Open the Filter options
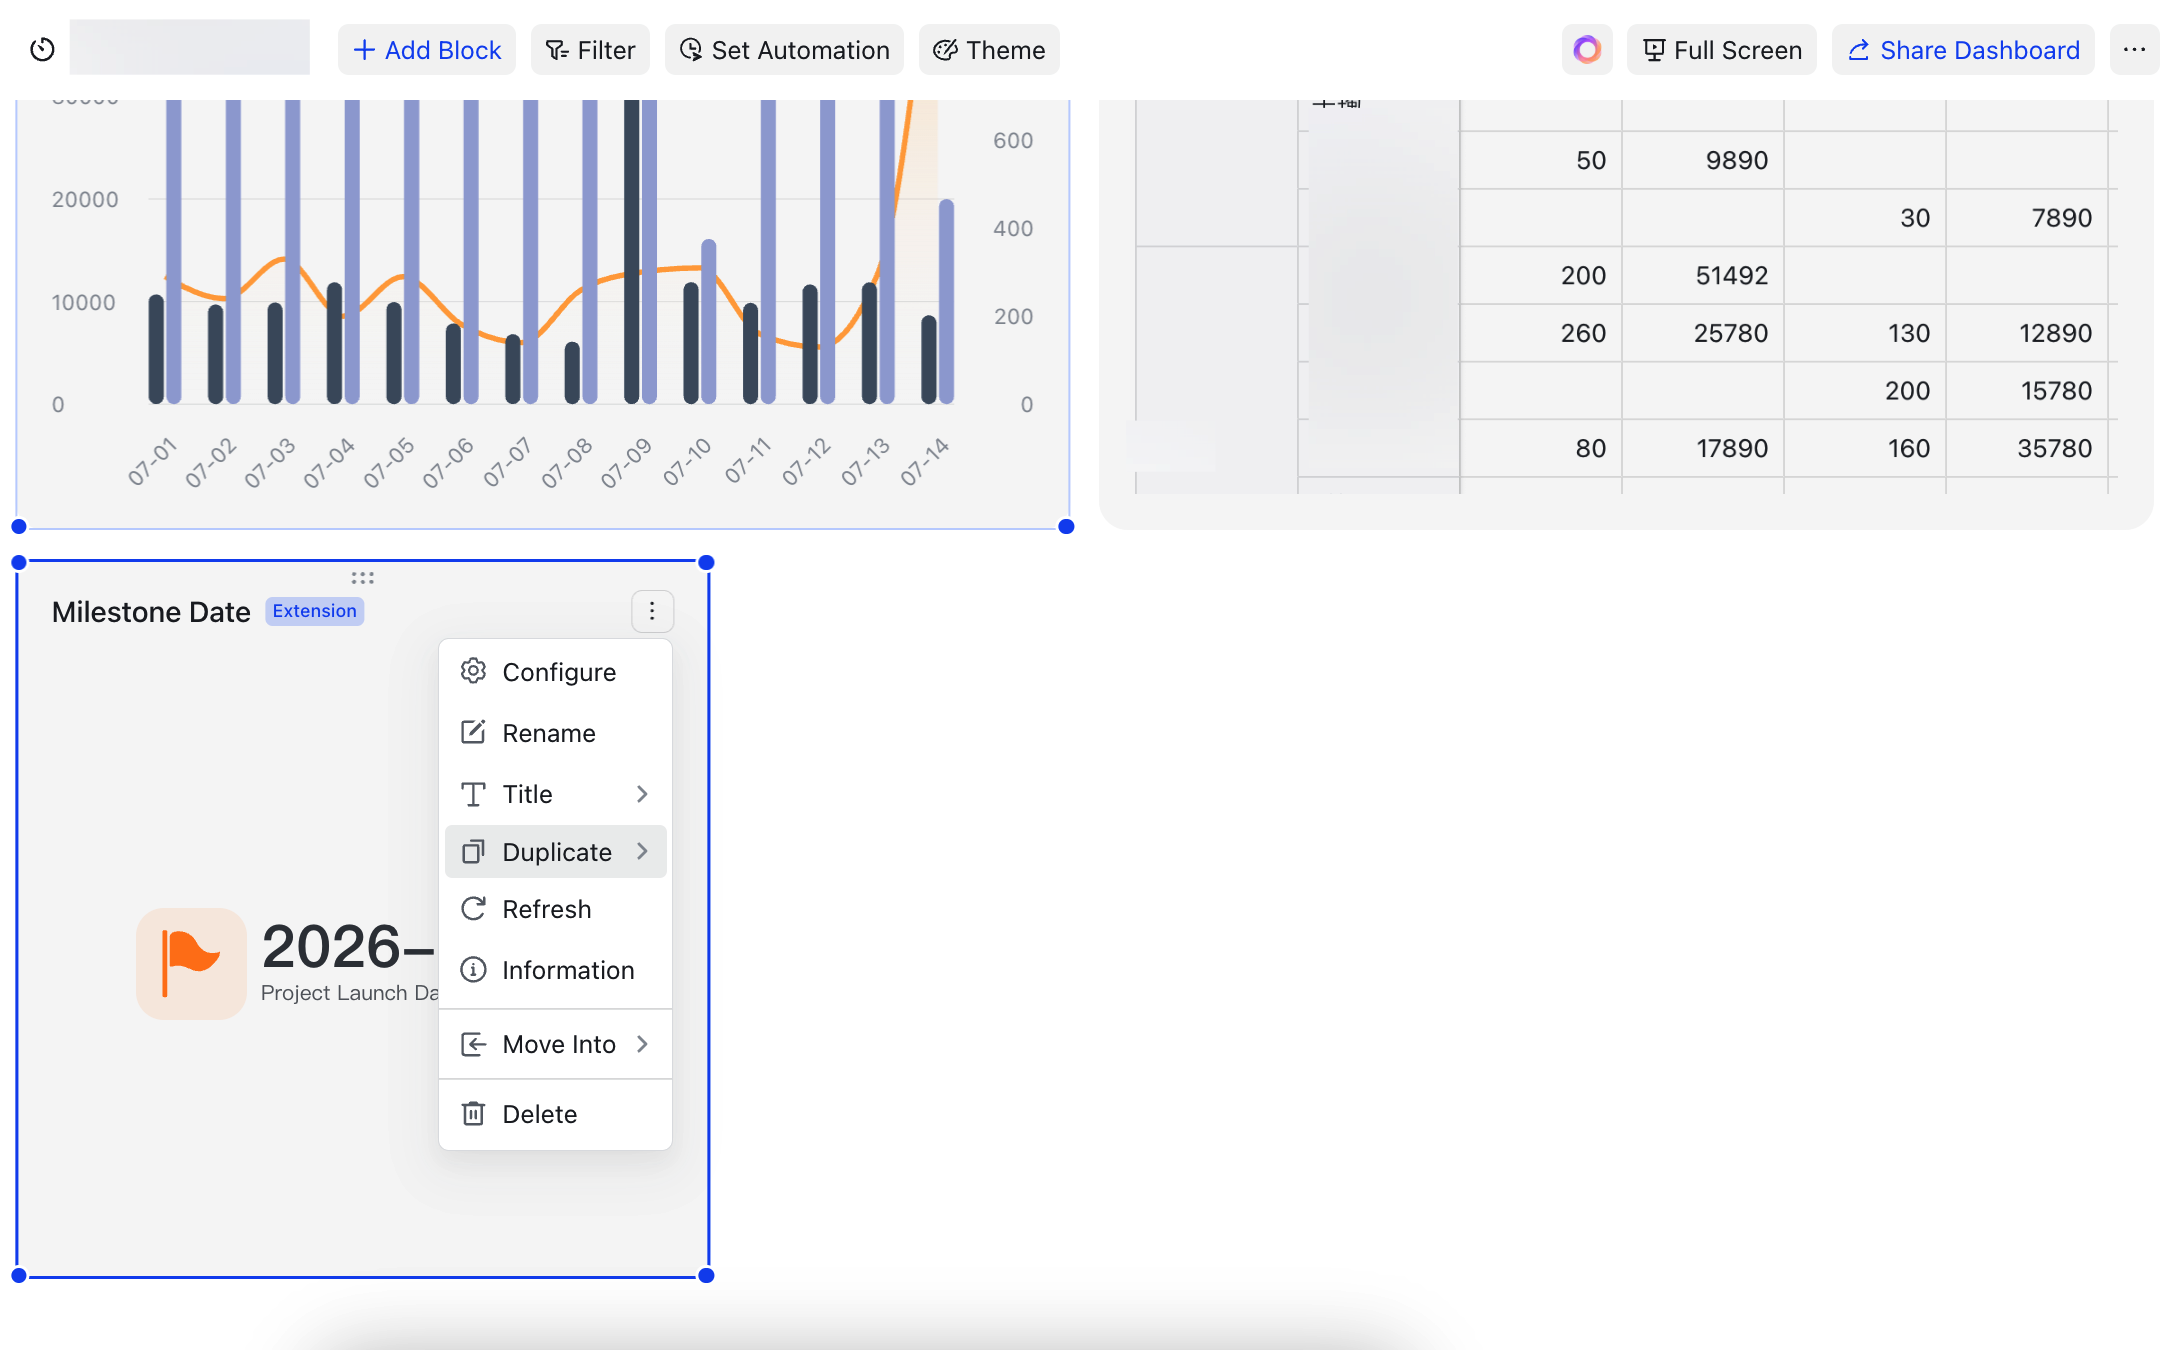 (590, 50)
